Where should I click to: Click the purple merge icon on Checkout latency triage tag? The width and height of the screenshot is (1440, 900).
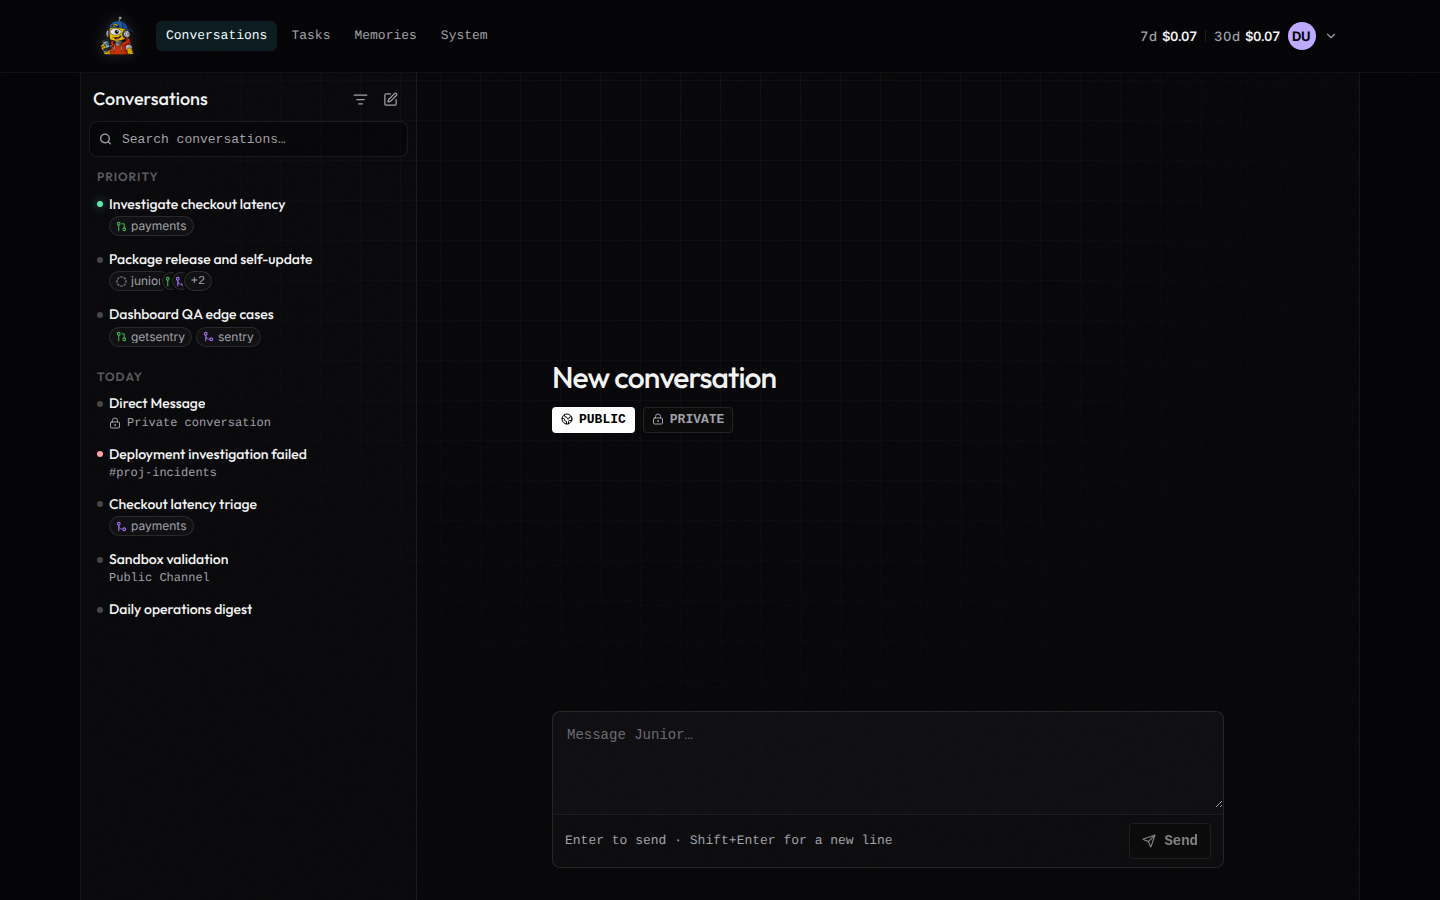click(121, 526)
